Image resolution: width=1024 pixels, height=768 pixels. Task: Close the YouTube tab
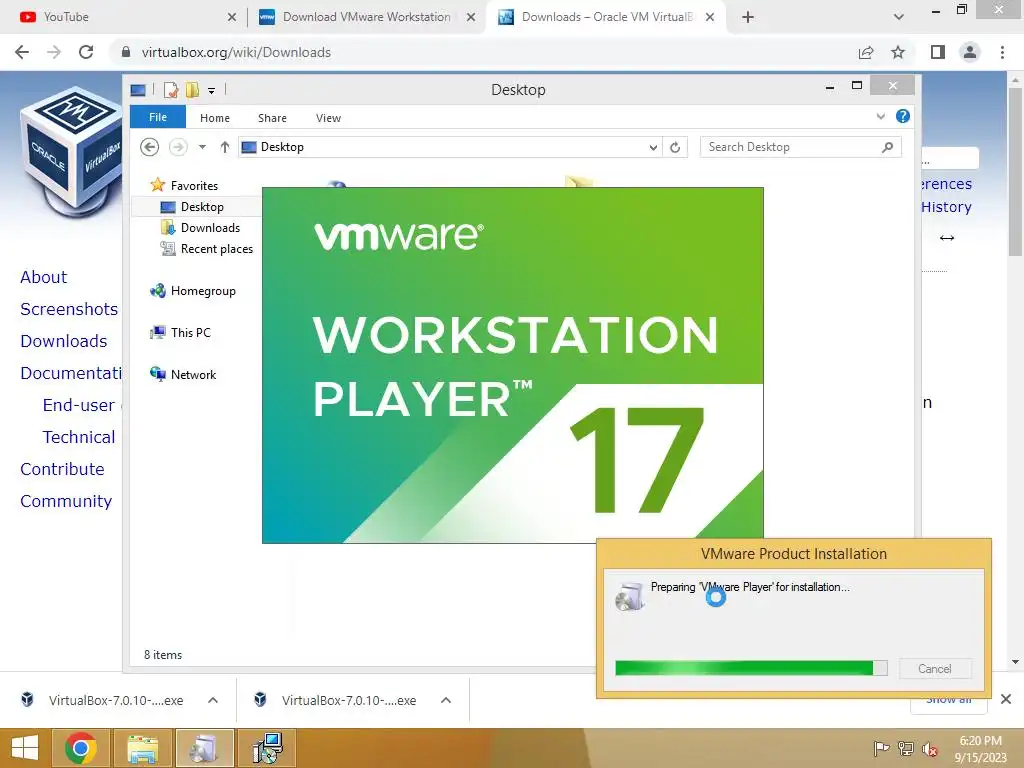231,17
